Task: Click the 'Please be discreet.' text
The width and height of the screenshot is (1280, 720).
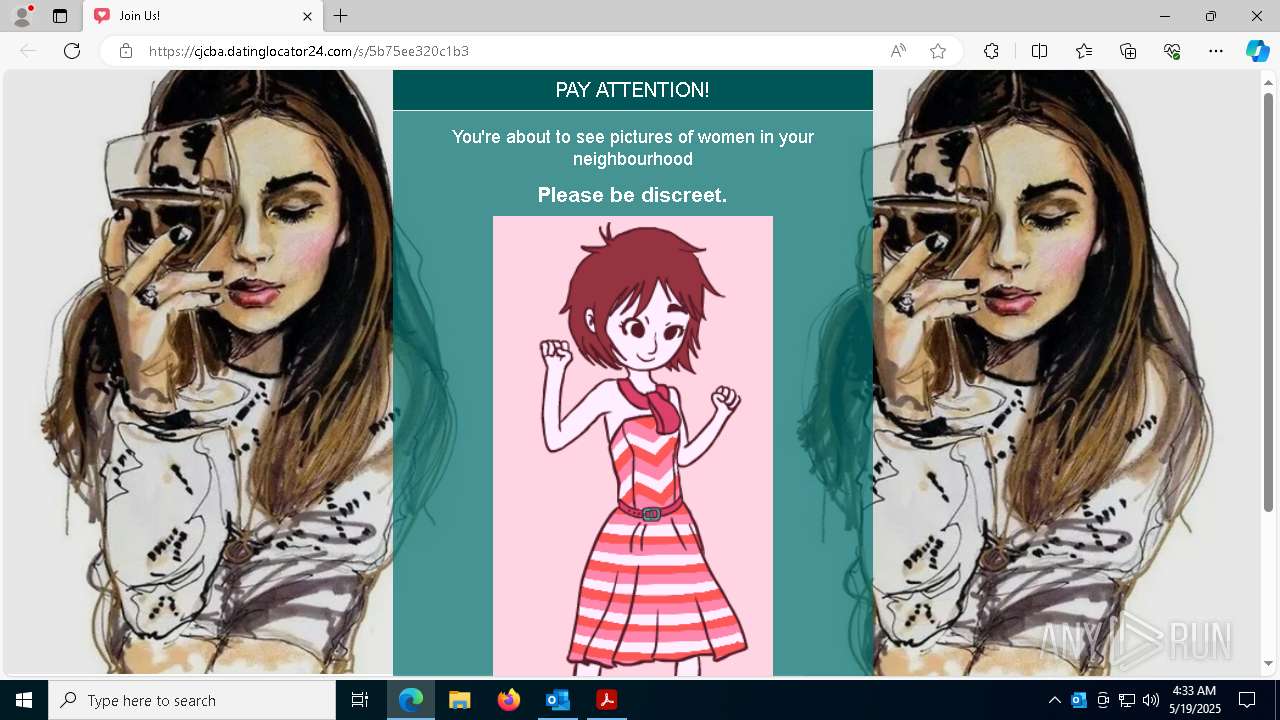Action: 632,195
